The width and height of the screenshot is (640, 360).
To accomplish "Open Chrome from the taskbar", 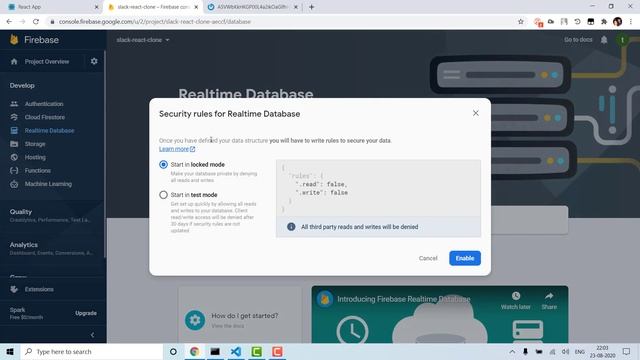I will coord(194,351).
